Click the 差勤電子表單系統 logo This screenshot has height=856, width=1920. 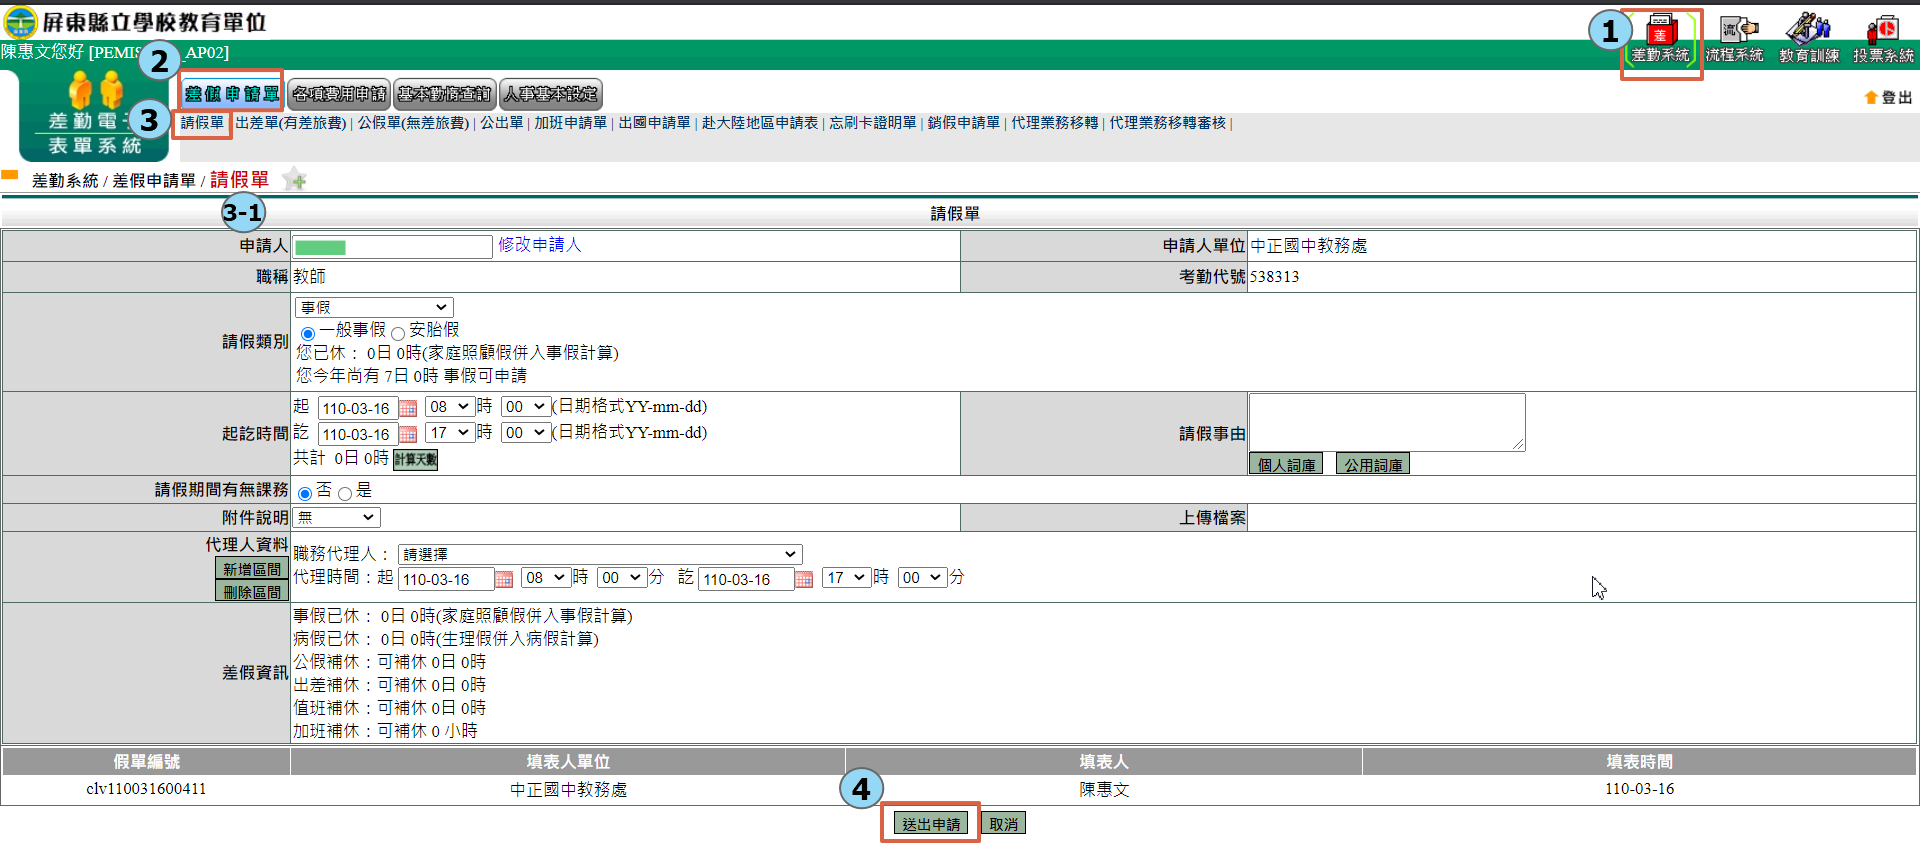click(x=95, y=115)
